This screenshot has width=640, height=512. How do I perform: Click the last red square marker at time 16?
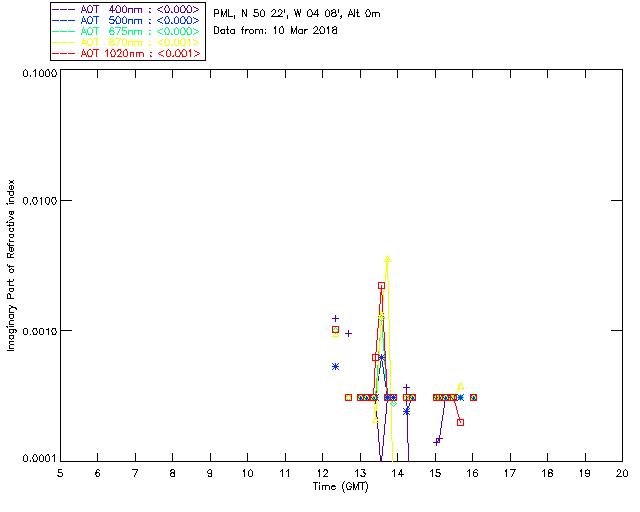[473, 397]
